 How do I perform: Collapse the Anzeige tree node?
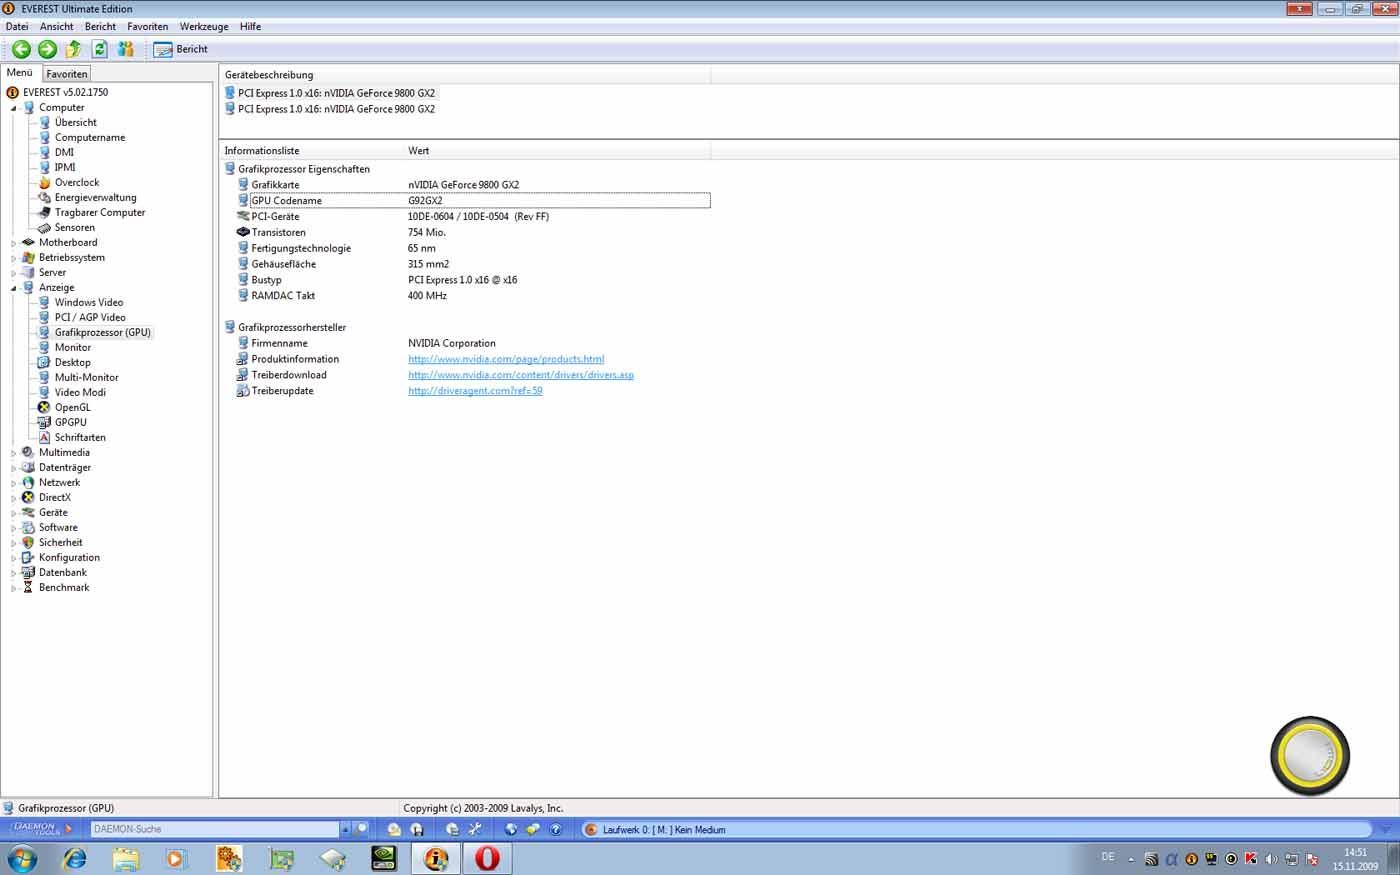click(14, 288)
